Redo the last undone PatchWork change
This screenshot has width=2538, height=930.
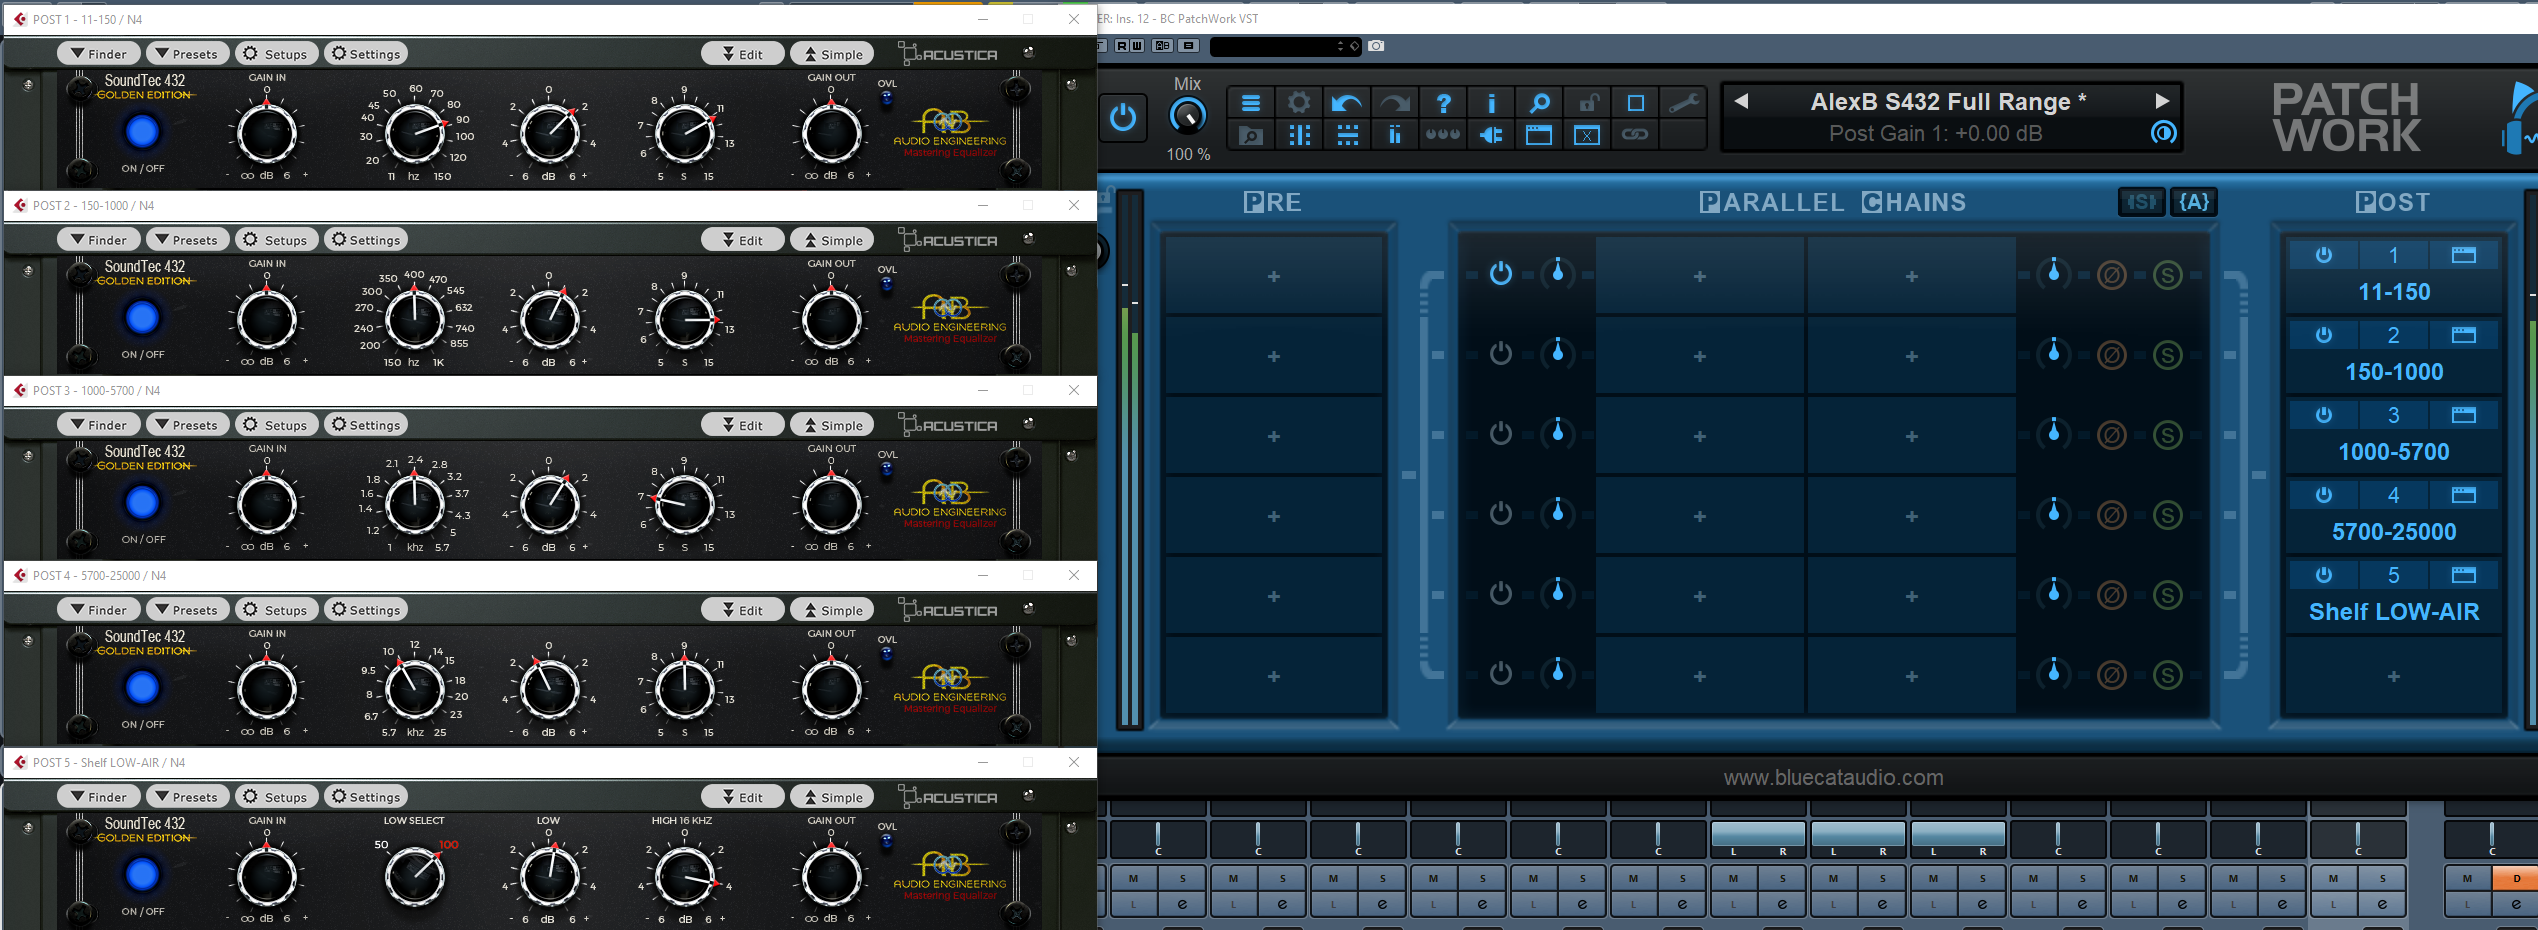pyautogui.click(x=1394, y=103)
